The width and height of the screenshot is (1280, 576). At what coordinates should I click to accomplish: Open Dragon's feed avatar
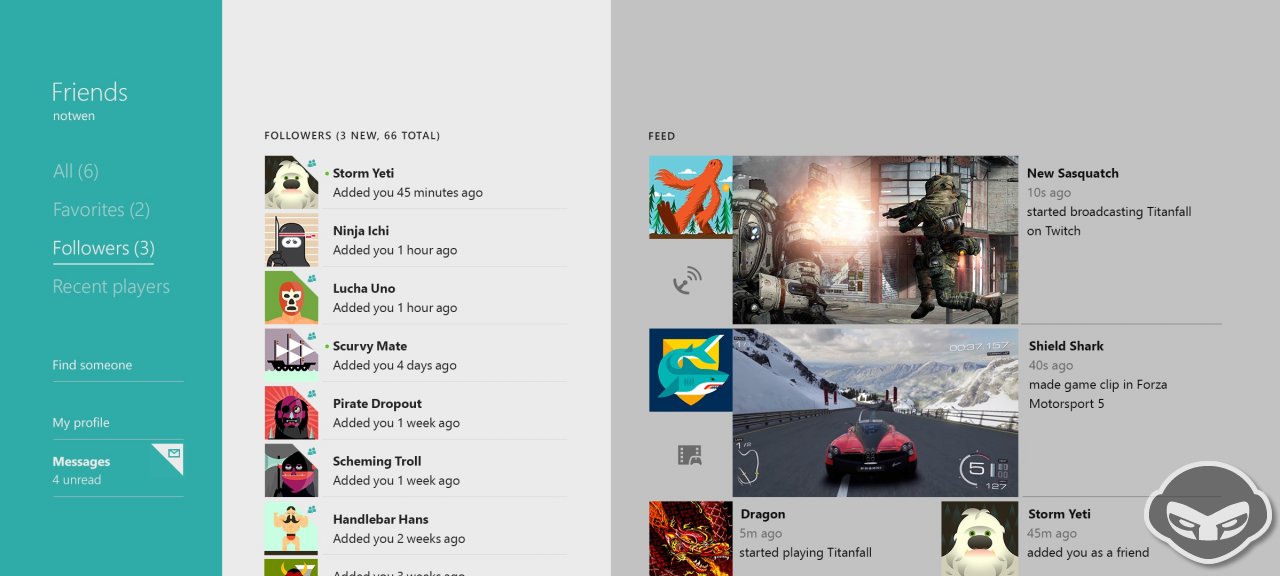coord(690,538)
